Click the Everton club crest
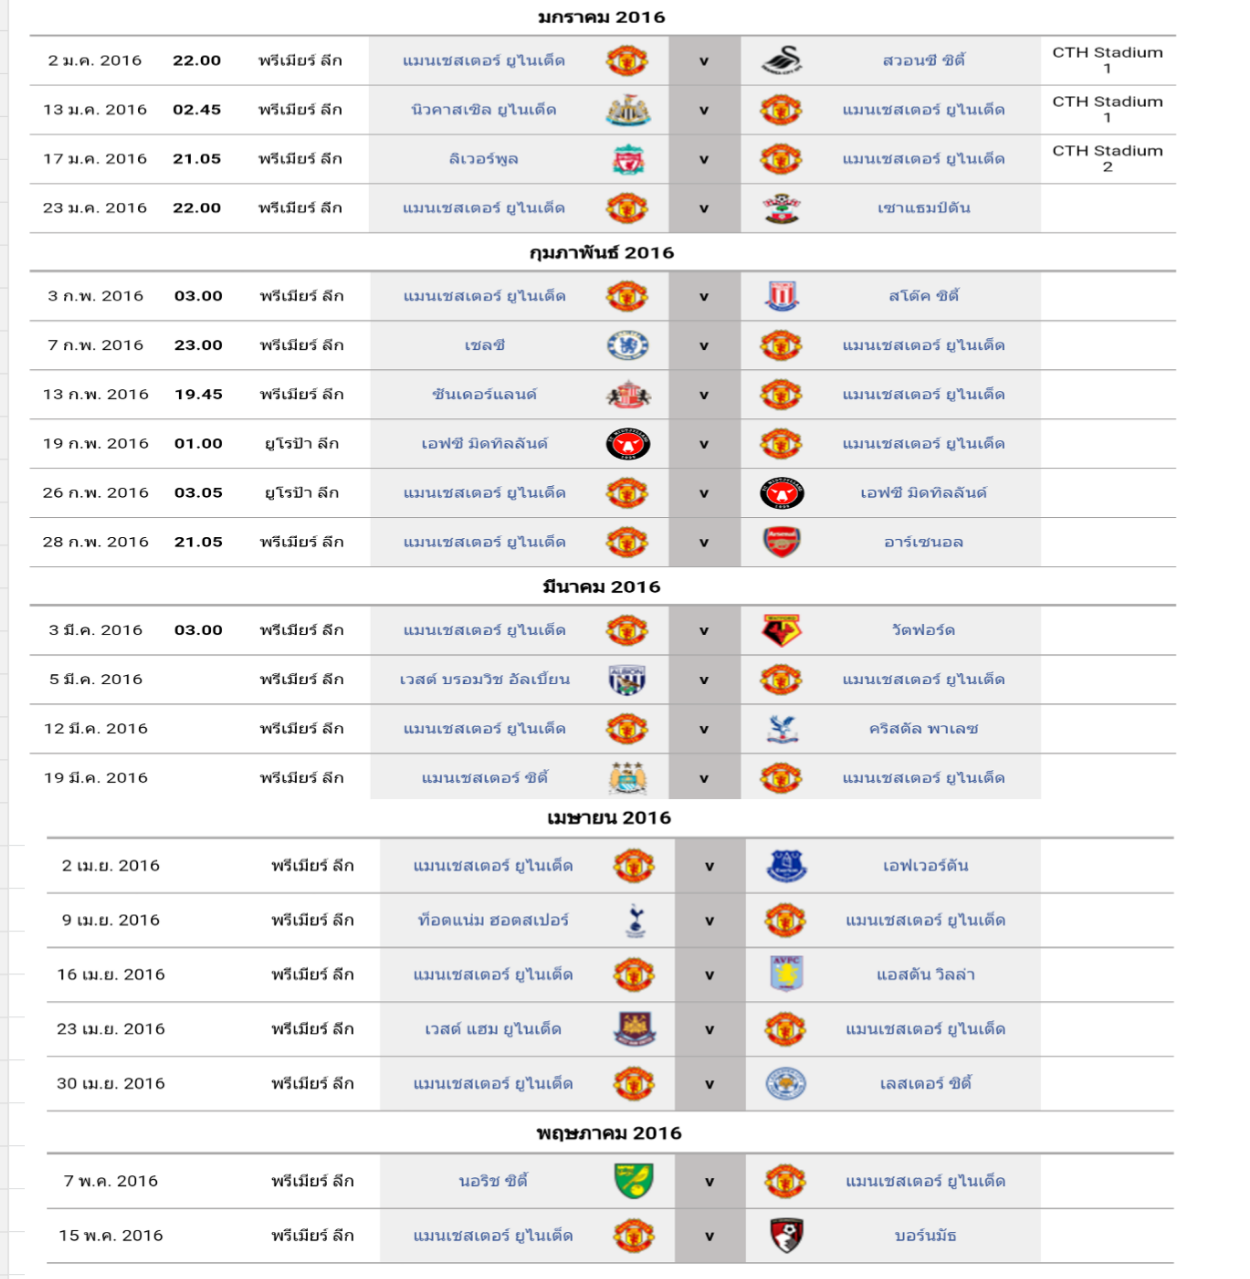This screenshot has height=1279, width=1250. 786,866
